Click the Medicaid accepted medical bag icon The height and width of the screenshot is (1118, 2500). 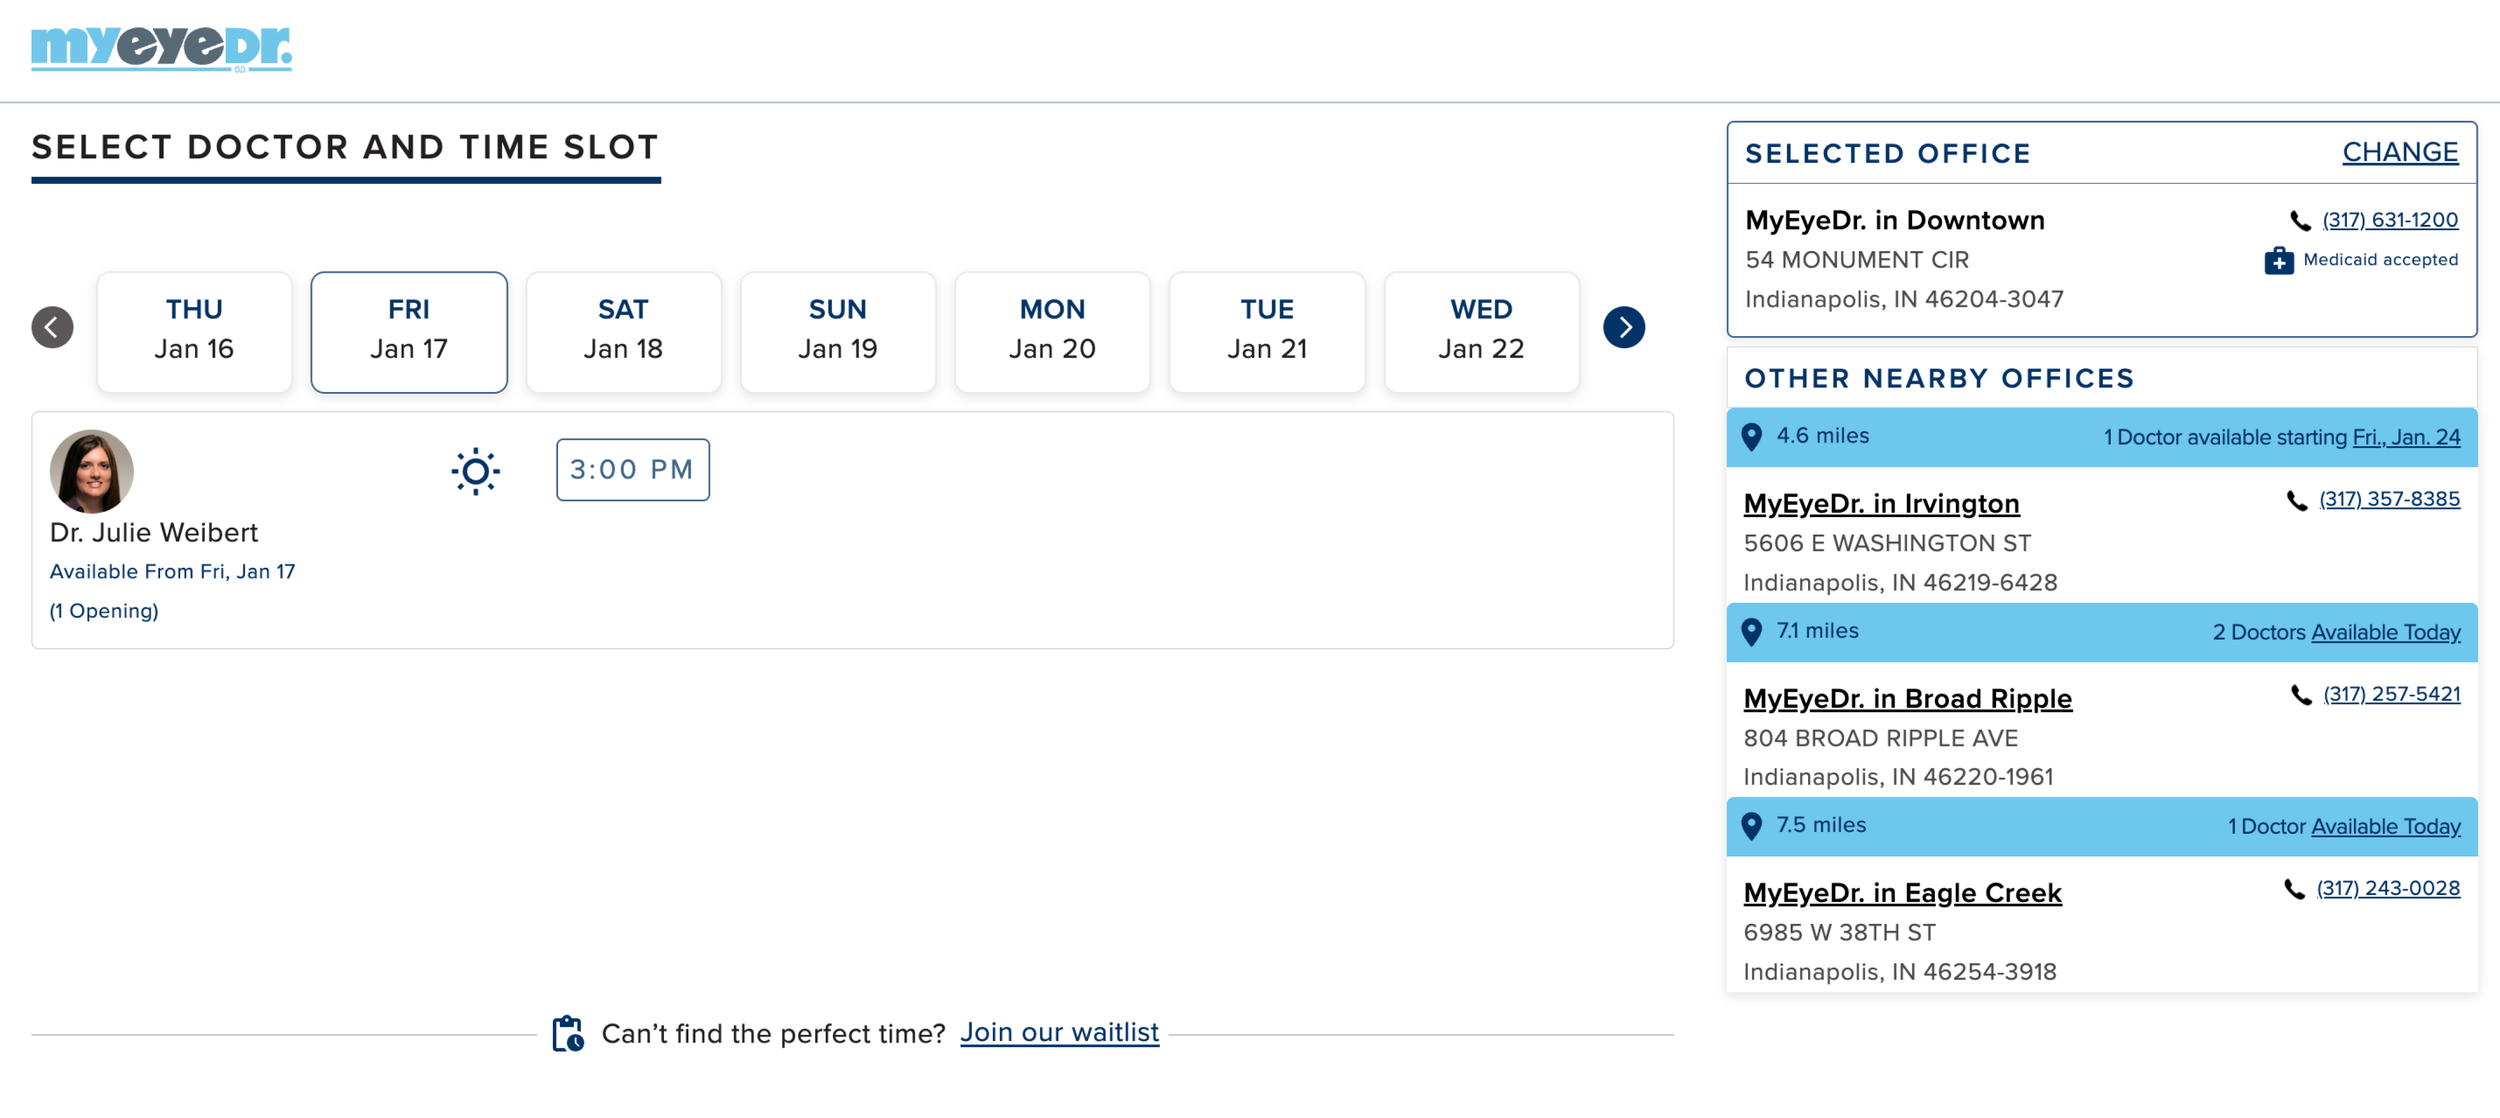pyautogui.click(x=2278, y=260)
